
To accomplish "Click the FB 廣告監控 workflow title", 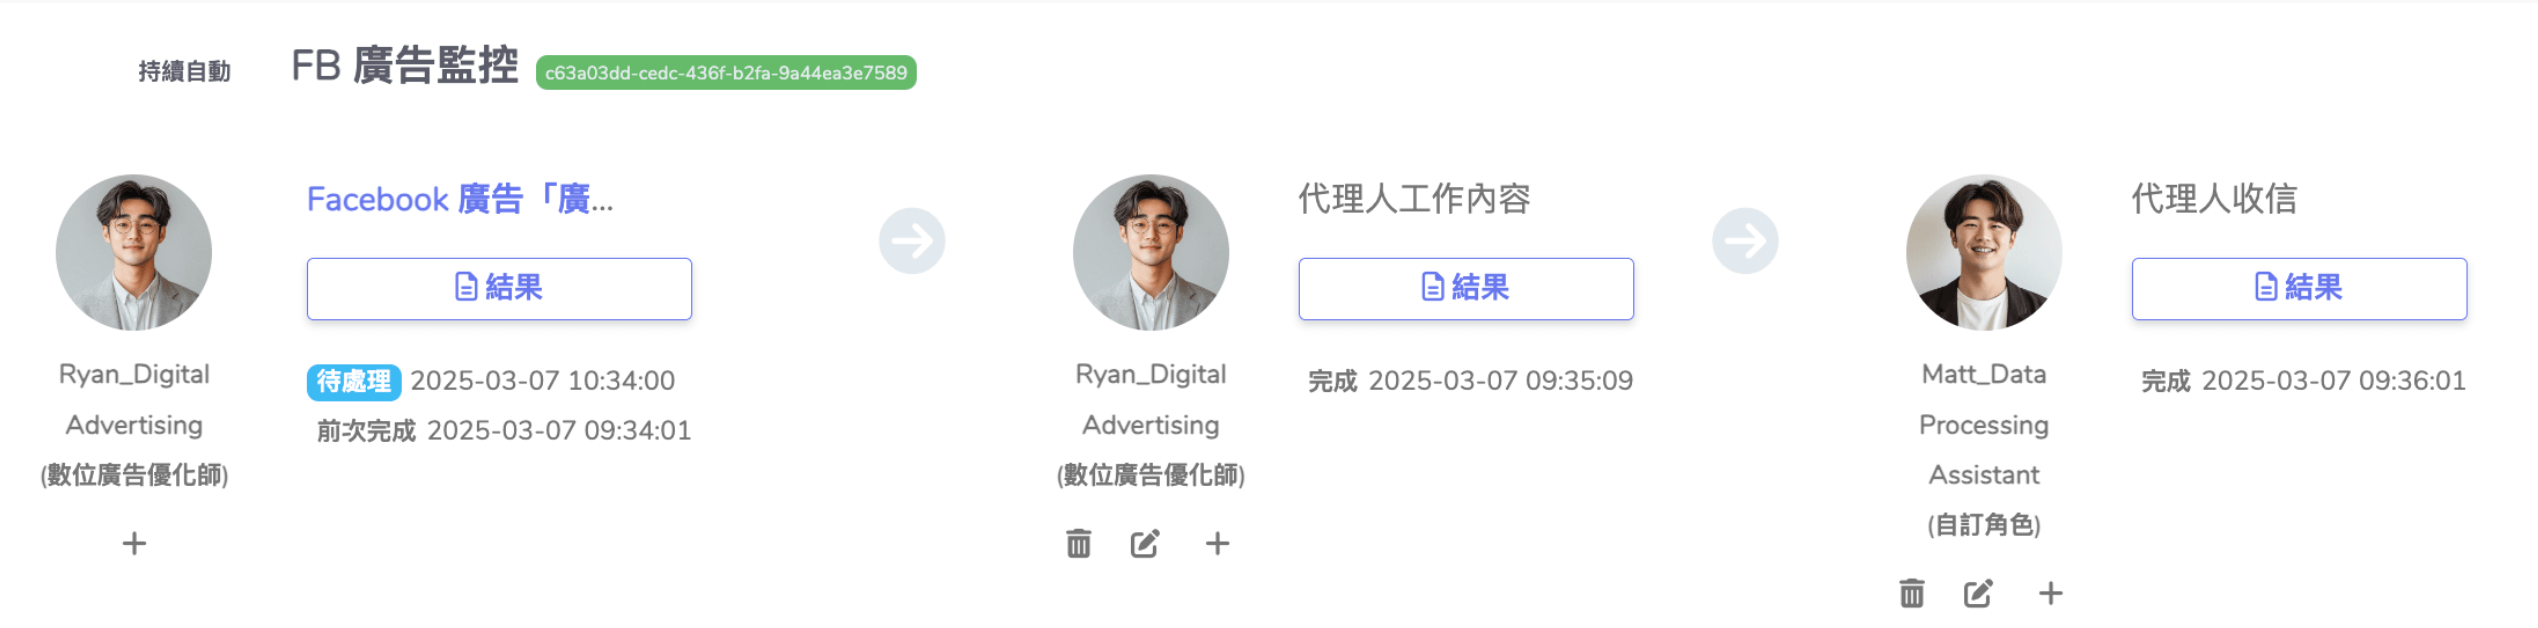I will (x=405, y=66).
